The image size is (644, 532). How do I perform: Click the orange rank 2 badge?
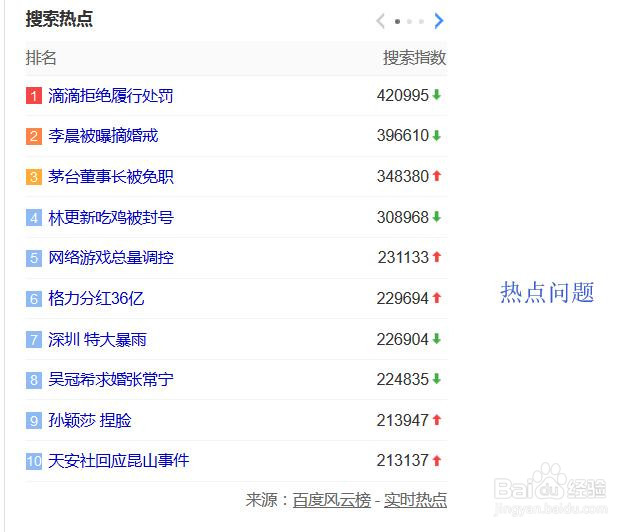click(x=34, y=136)
